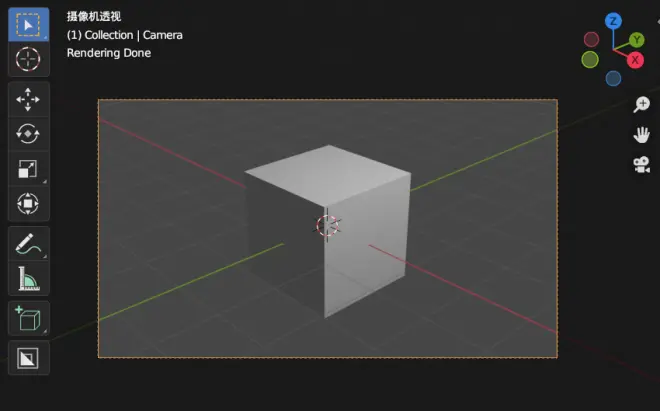Click the 'Rendering Done' status text
The width and height of the screenshot is (660, 411).
coord(109,53)
